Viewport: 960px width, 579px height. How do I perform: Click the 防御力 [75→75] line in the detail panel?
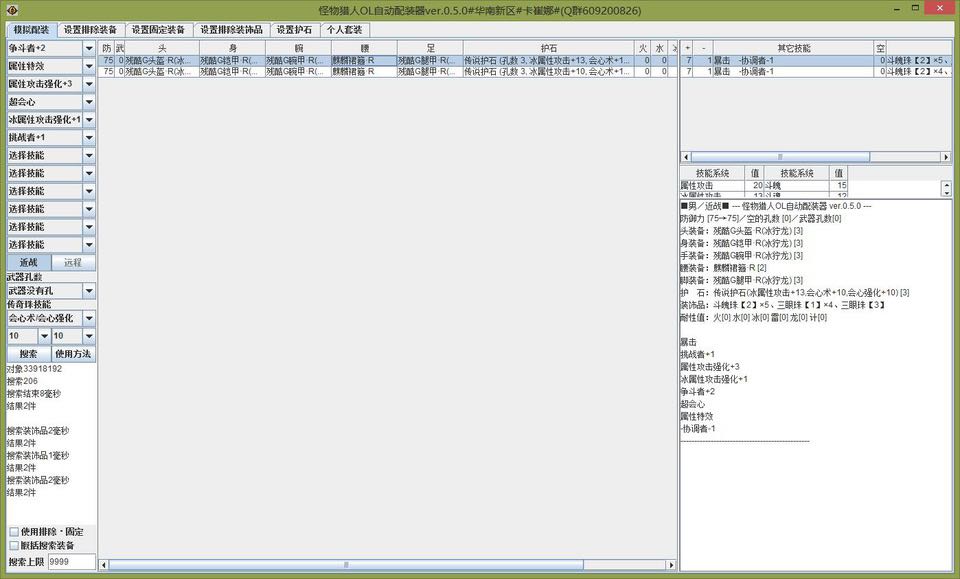[x=760, y=219]
